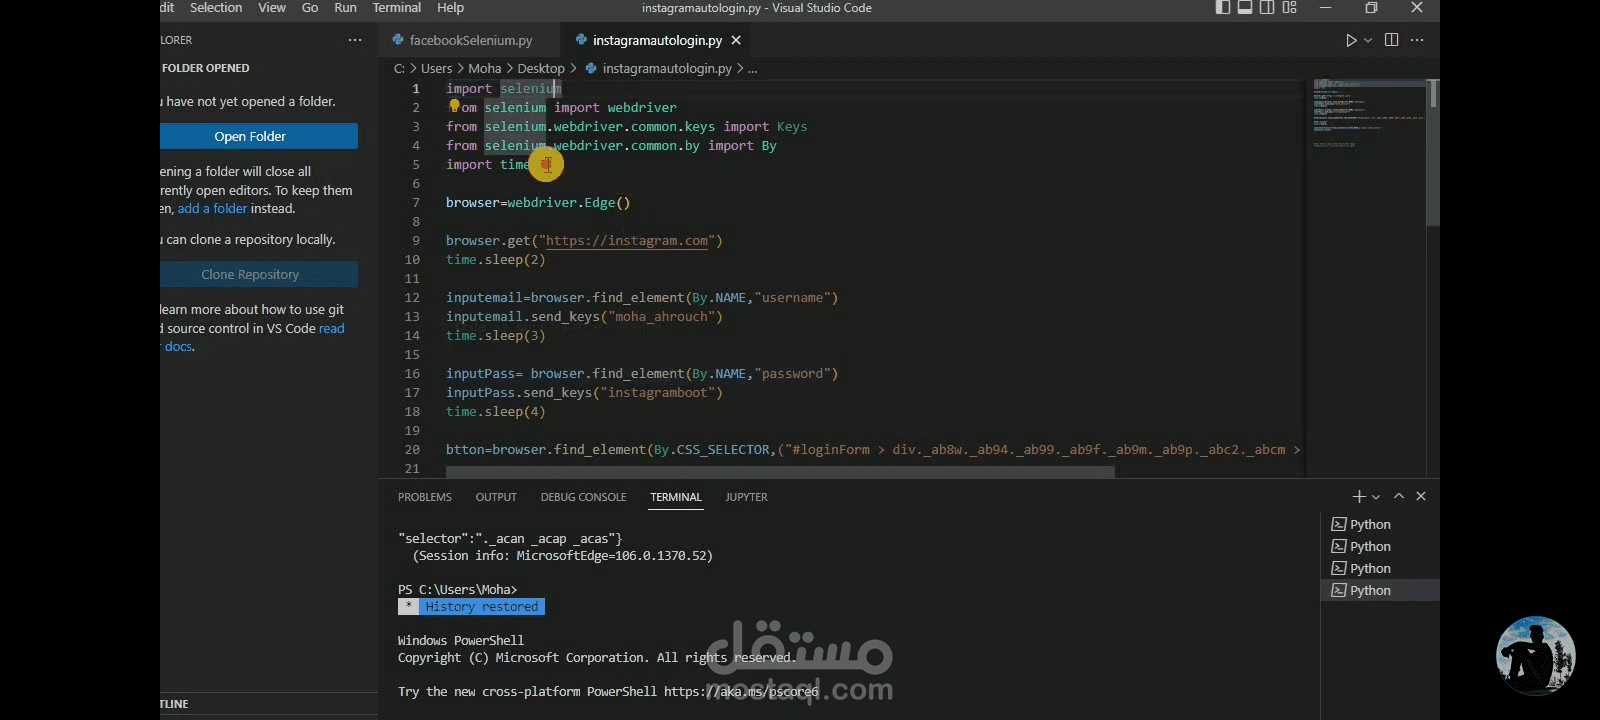Click the editor vertical scrollbar
The height and width of the screenshot is (720, 1600).
pyautogui.click(x=1433, y=150)
